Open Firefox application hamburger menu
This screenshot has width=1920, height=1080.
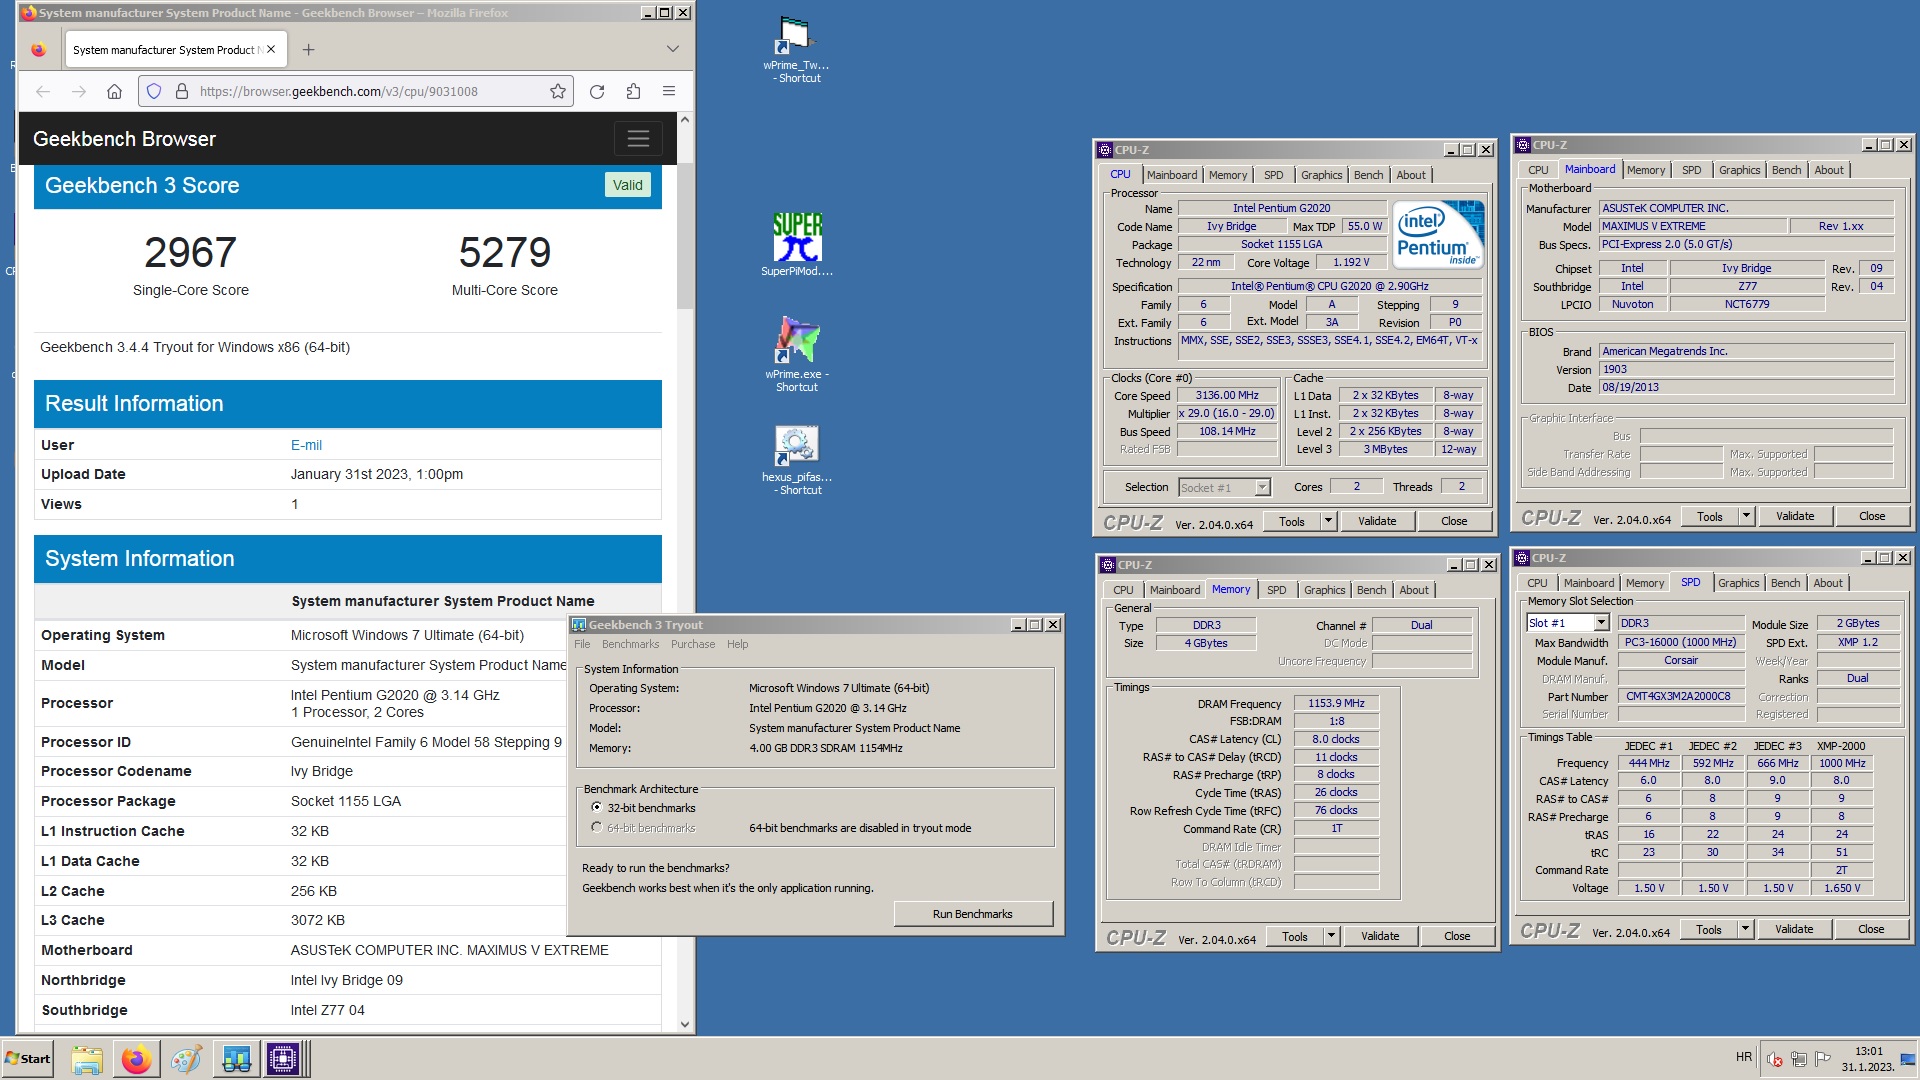coord(669,91)
